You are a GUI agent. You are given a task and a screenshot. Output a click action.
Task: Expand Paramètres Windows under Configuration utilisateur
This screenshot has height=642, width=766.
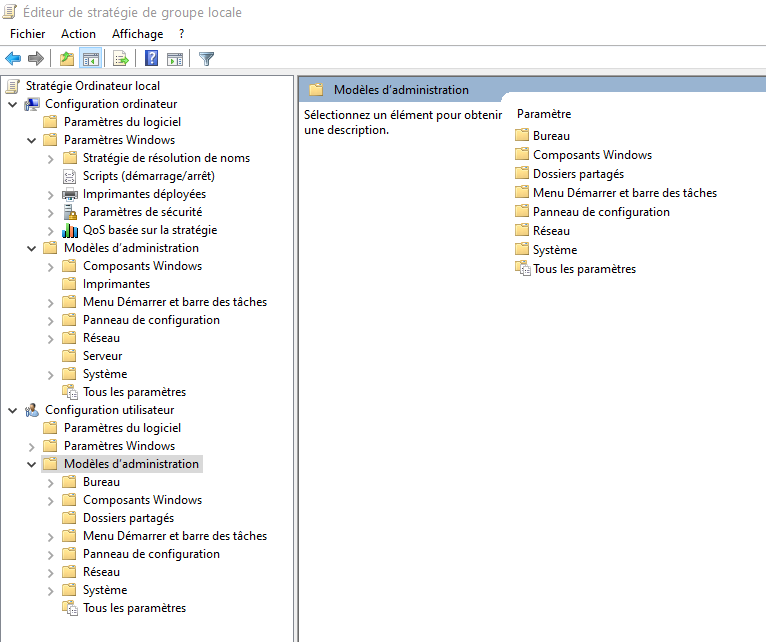(31, 446)
